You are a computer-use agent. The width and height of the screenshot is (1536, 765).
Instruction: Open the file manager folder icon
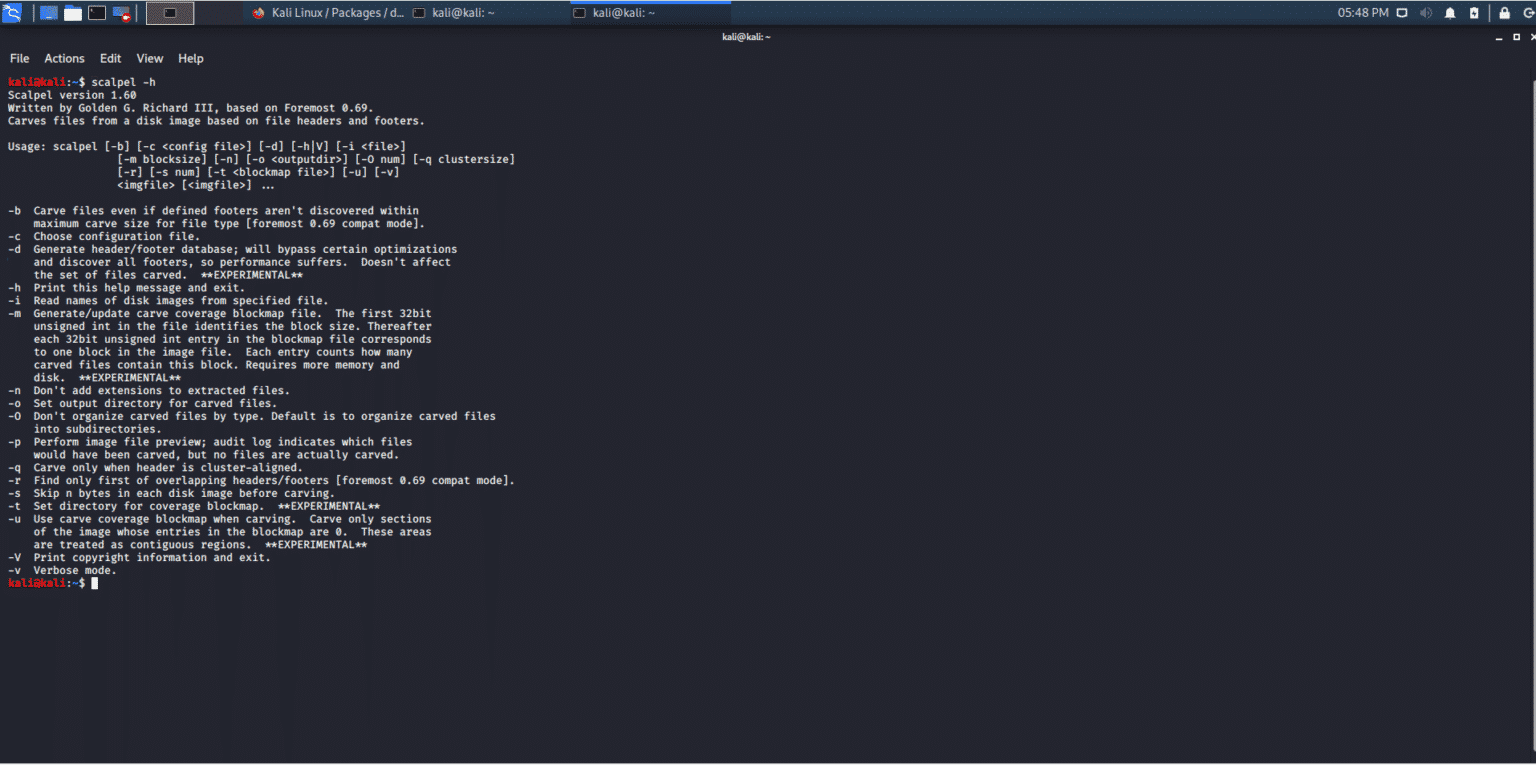click(73, 13)
